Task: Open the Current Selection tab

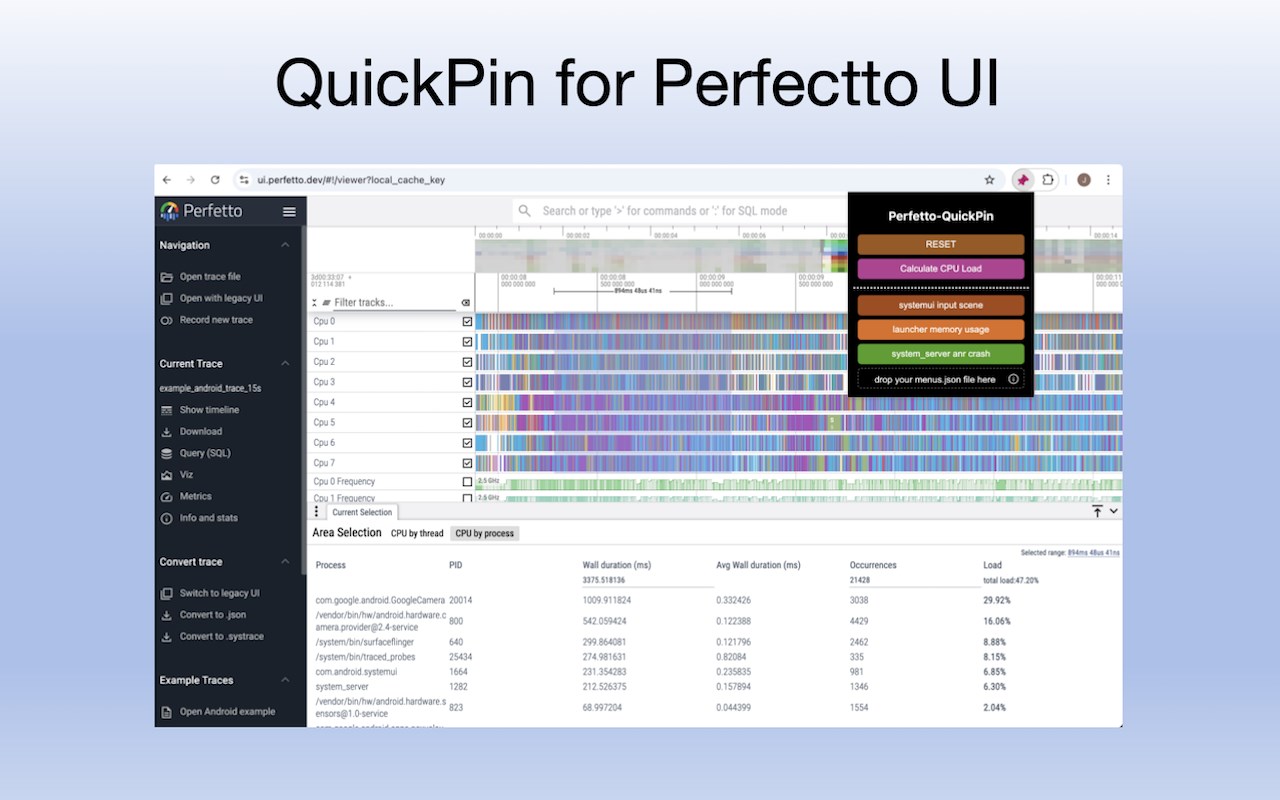Action: [x=362, y=512]
